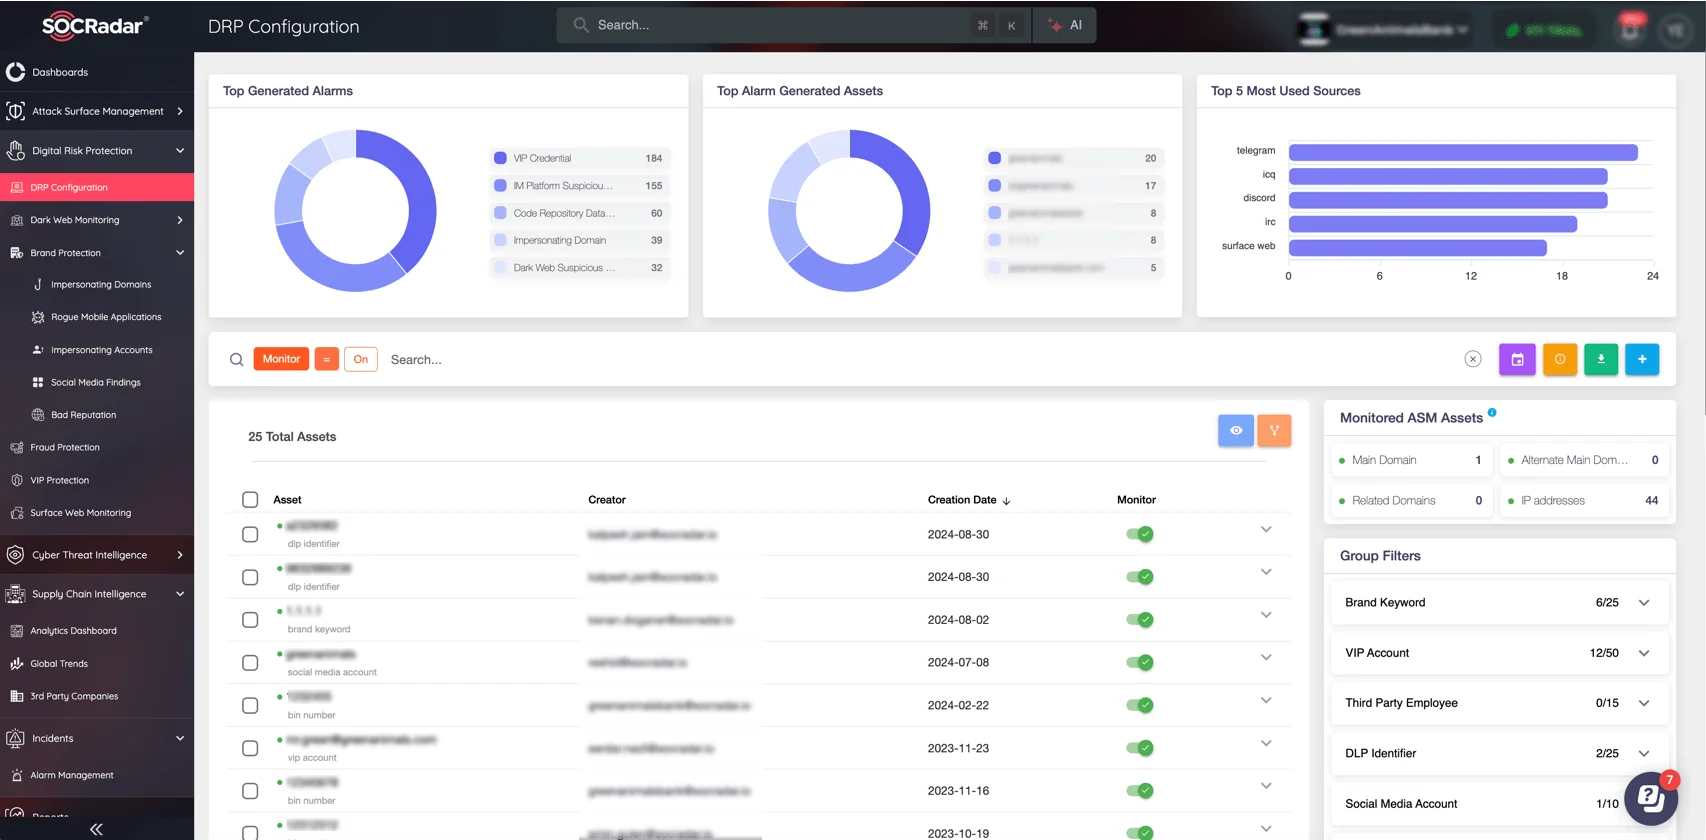Click the 3rd Party Companies building icon
Viewport: 1706px width, 840px height.
(16, 696)
